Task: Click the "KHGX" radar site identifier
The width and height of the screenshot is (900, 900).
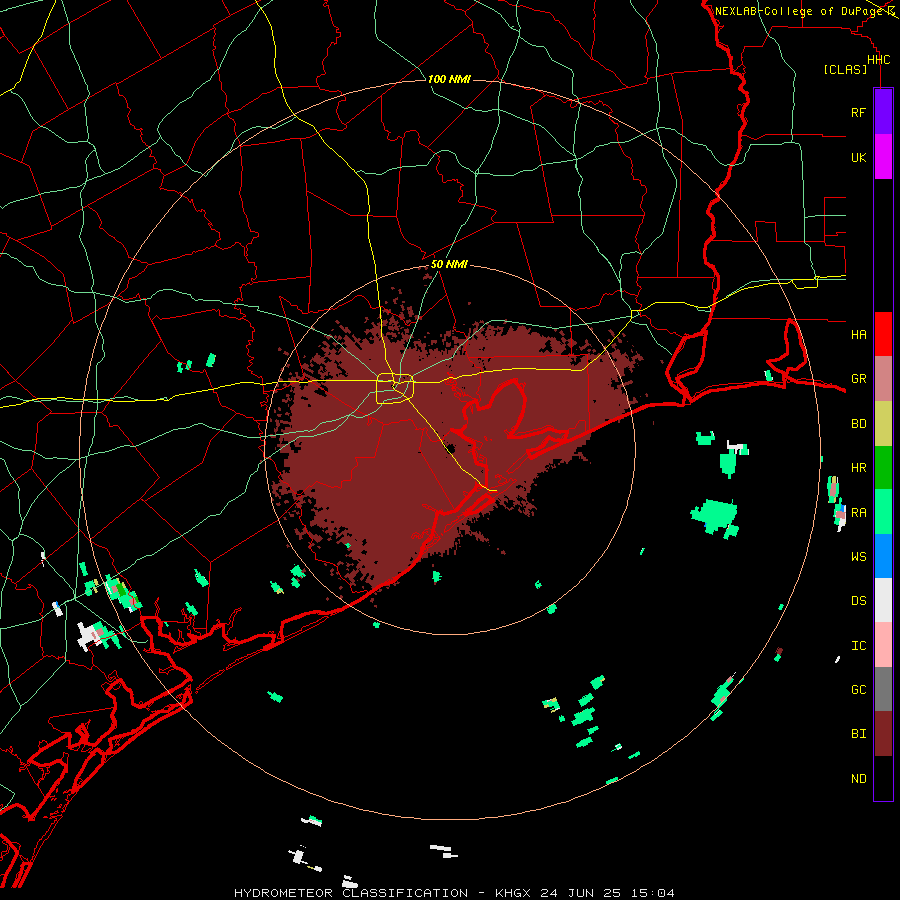Action: click(x=514, y=893)
